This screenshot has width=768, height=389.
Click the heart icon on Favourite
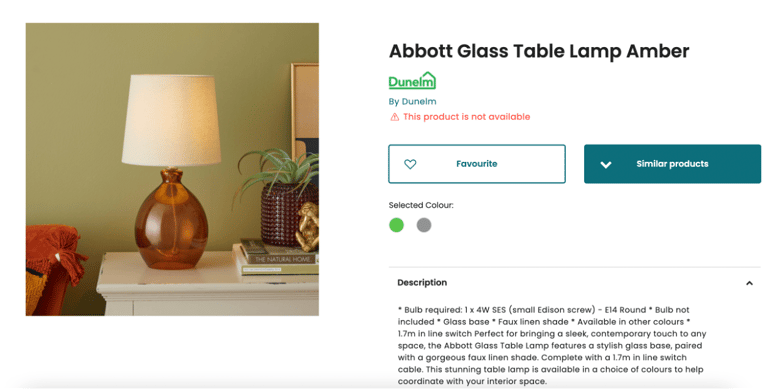[x=410, y=164]
